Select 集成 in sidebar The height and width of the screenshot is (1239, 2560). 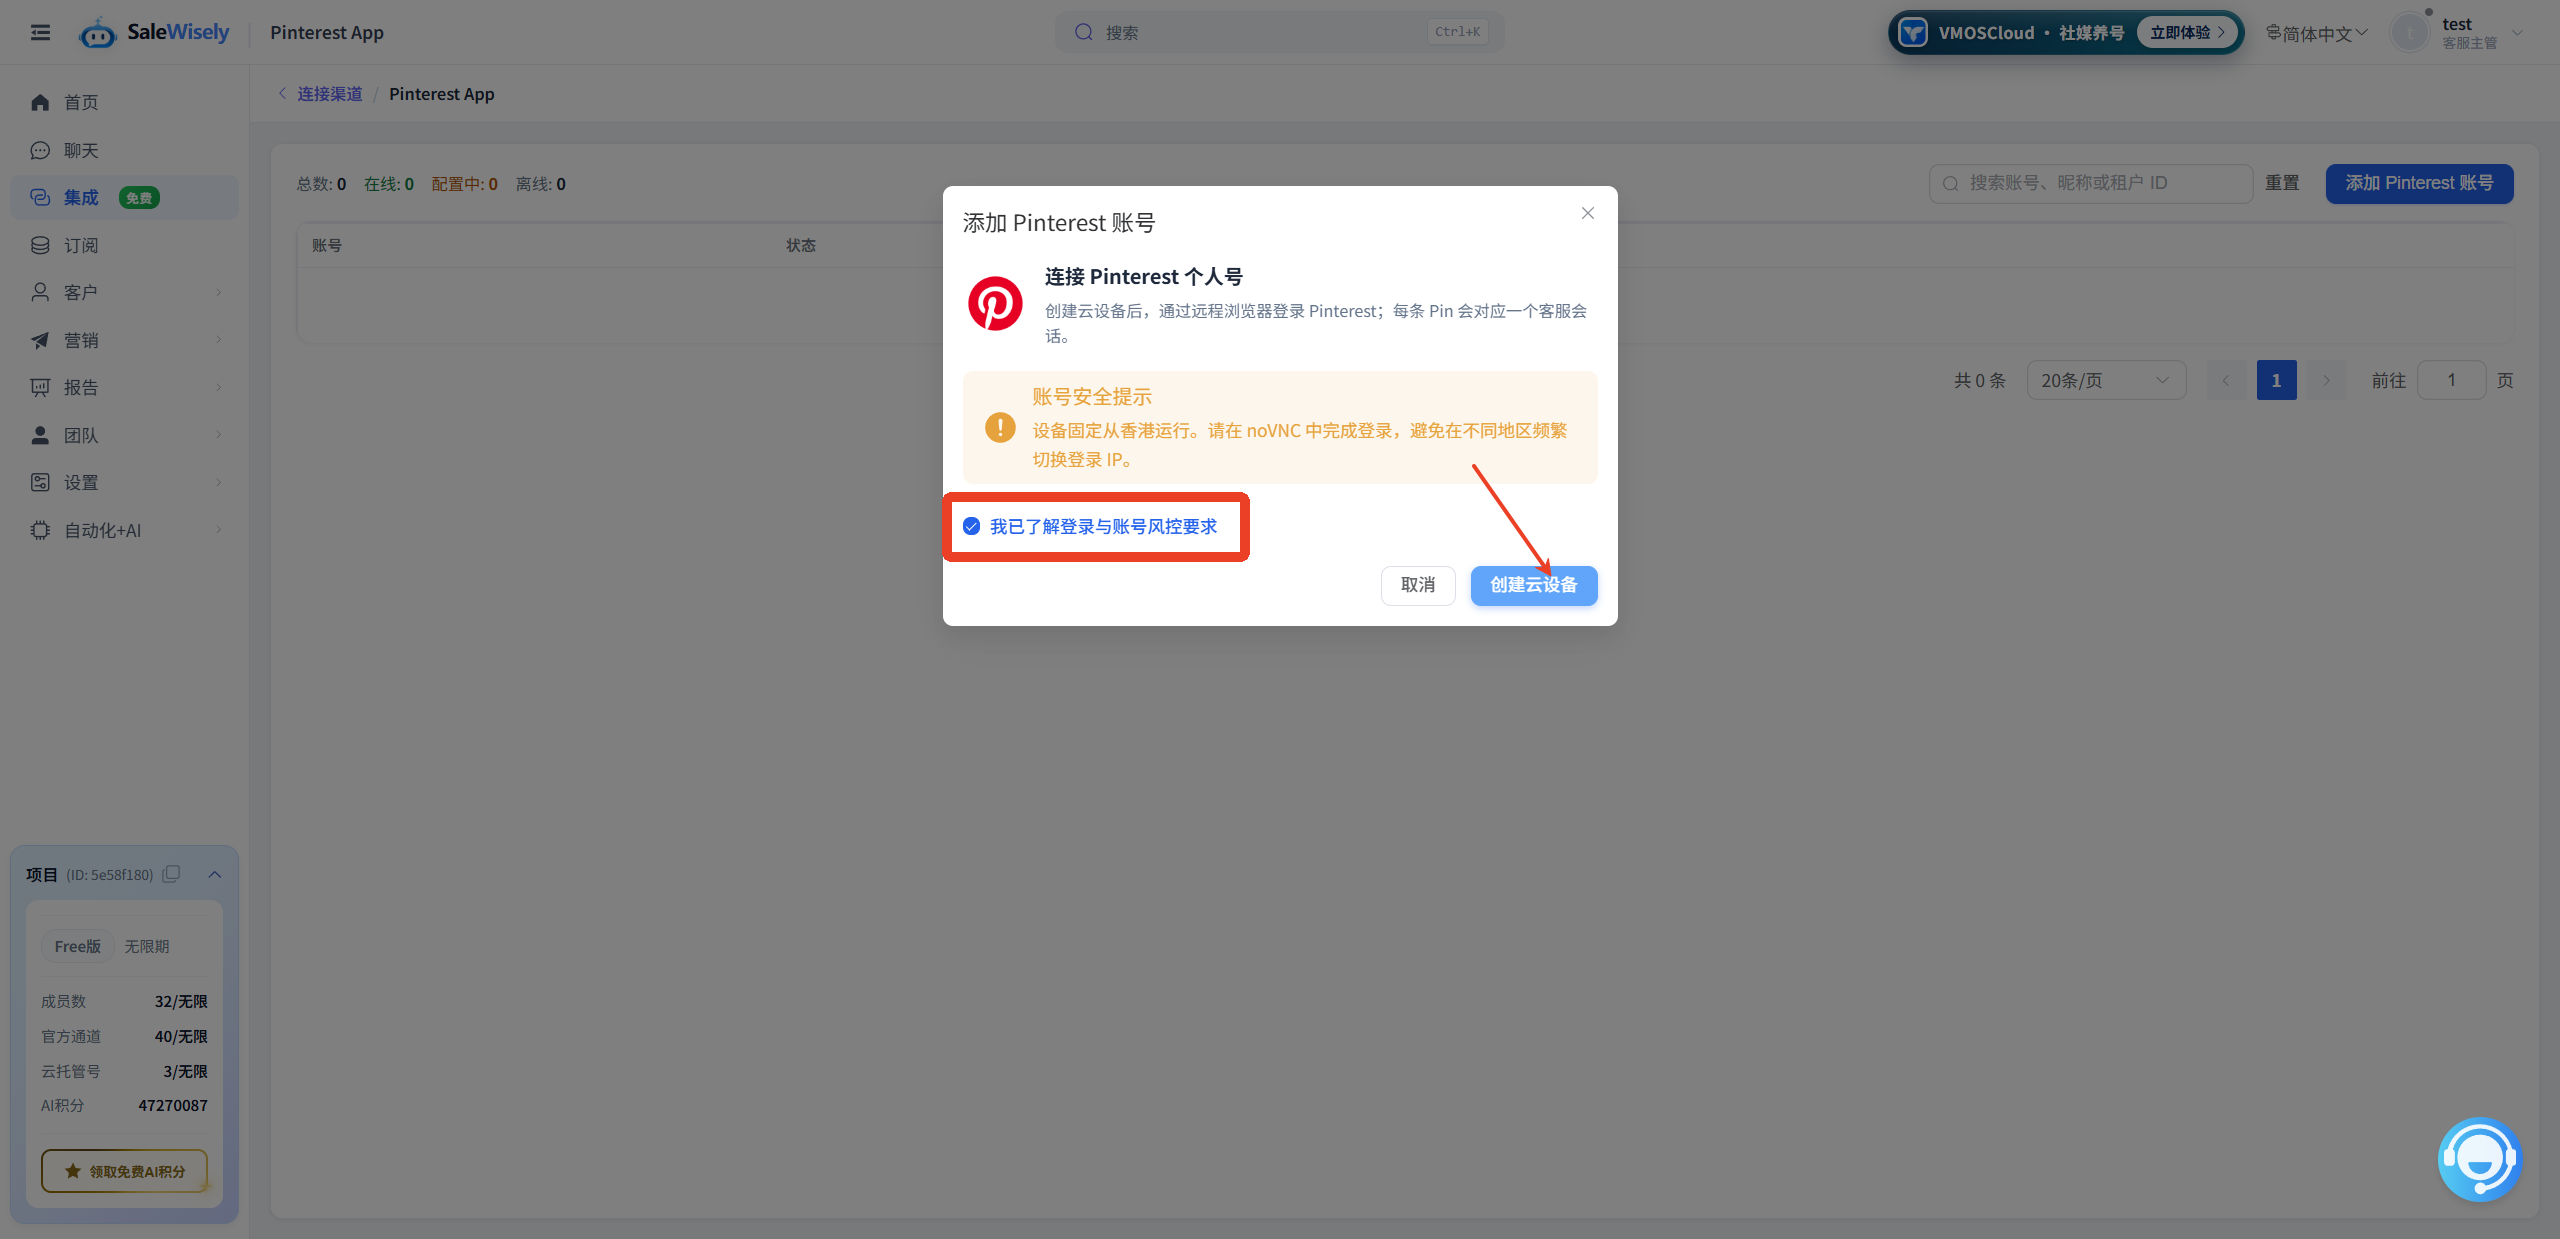point(124,198)
